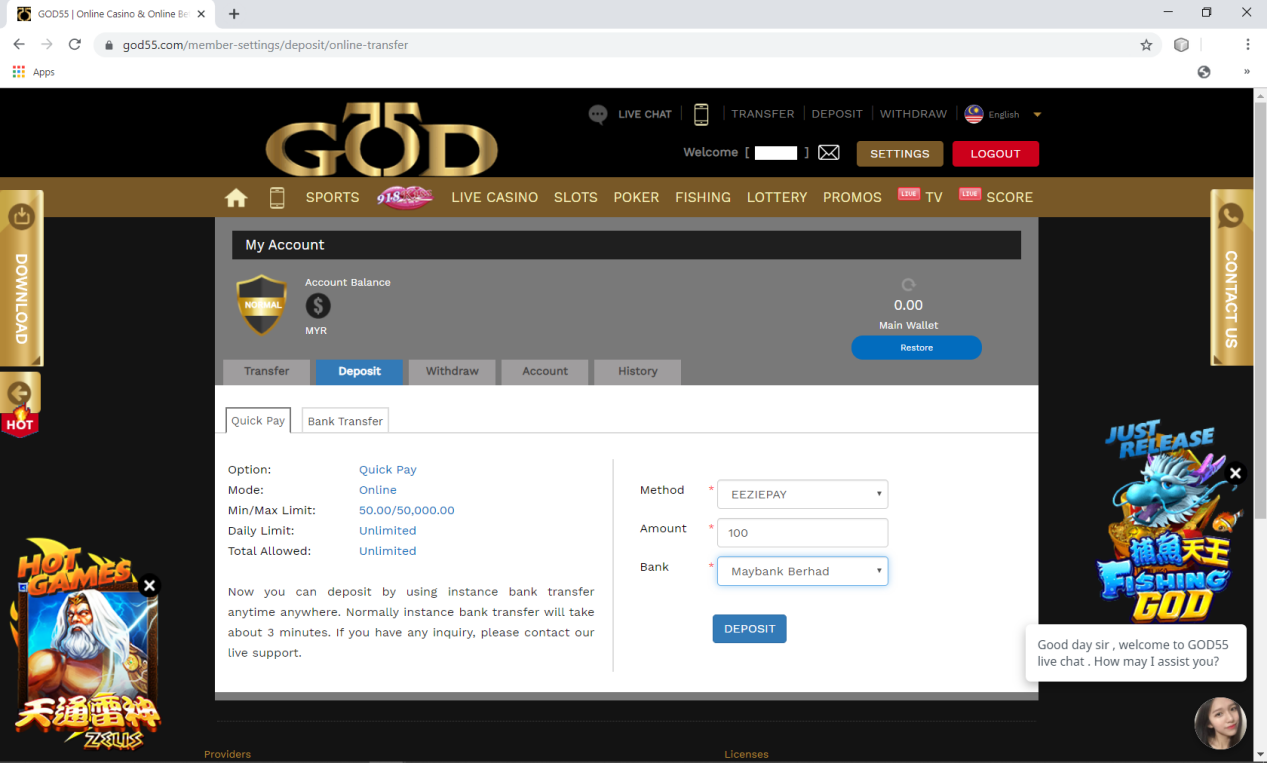The image size is (1267, 763).
Task: Click the HOT arrow side tab
Action: [20, 405]
